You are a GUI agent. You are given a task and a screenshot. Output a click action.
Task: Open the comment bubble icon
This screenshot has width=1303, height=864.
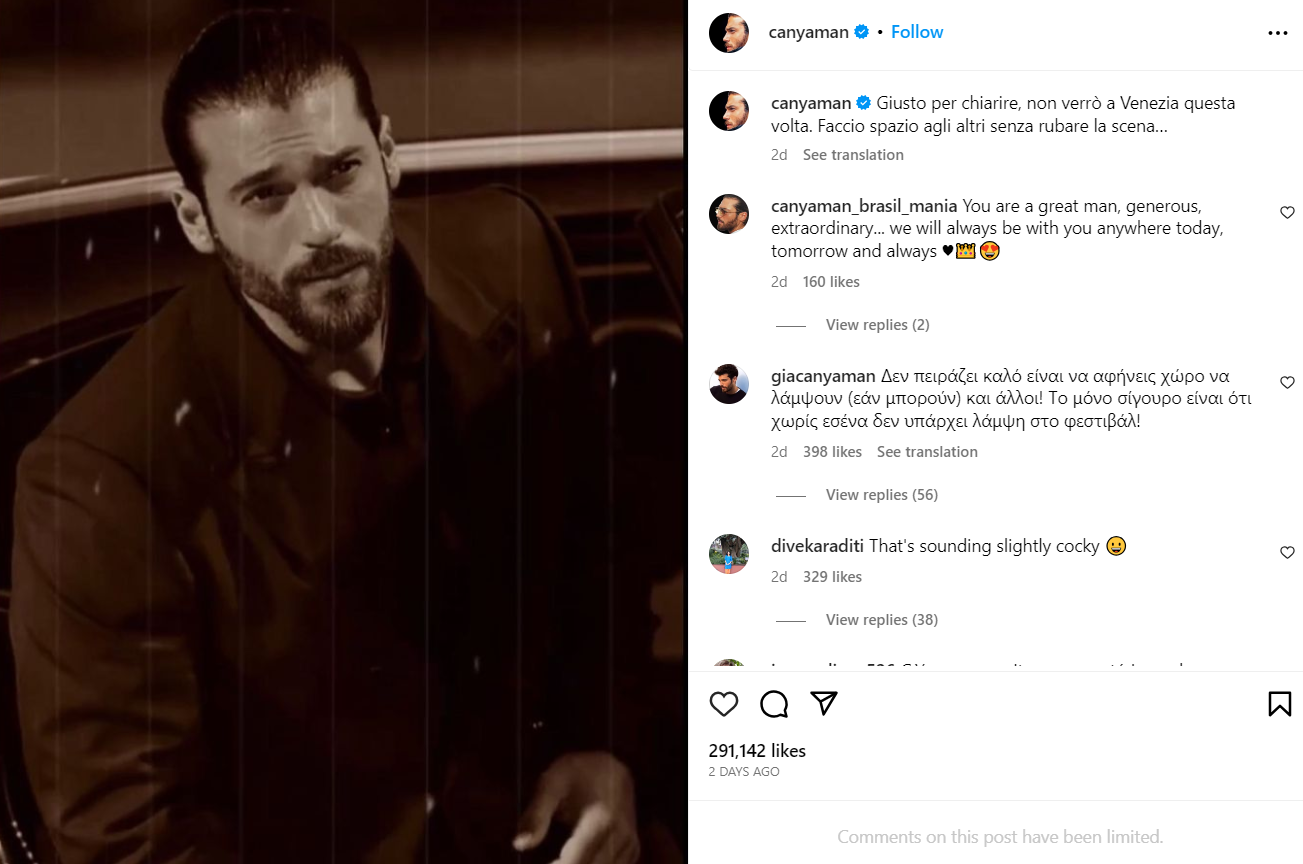tap(774, 704)
